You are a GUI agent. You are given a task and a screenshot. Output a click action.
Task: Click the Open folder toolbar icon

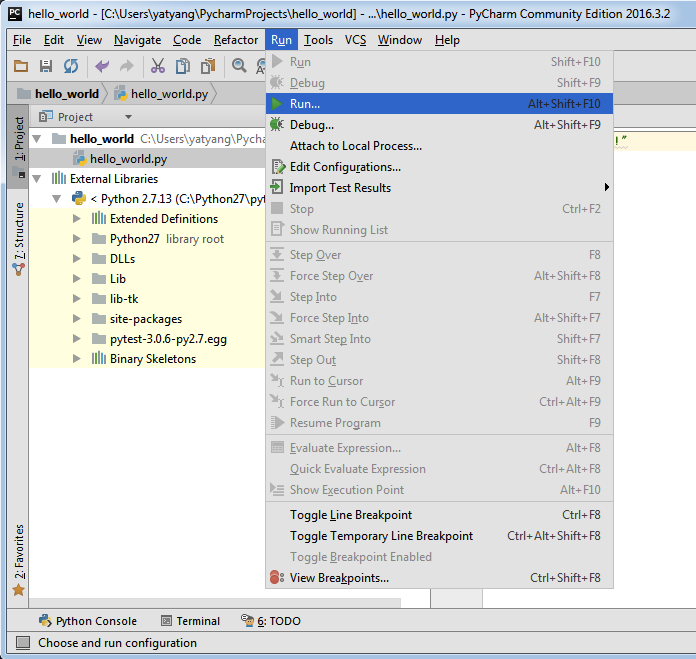pos(21,67)
